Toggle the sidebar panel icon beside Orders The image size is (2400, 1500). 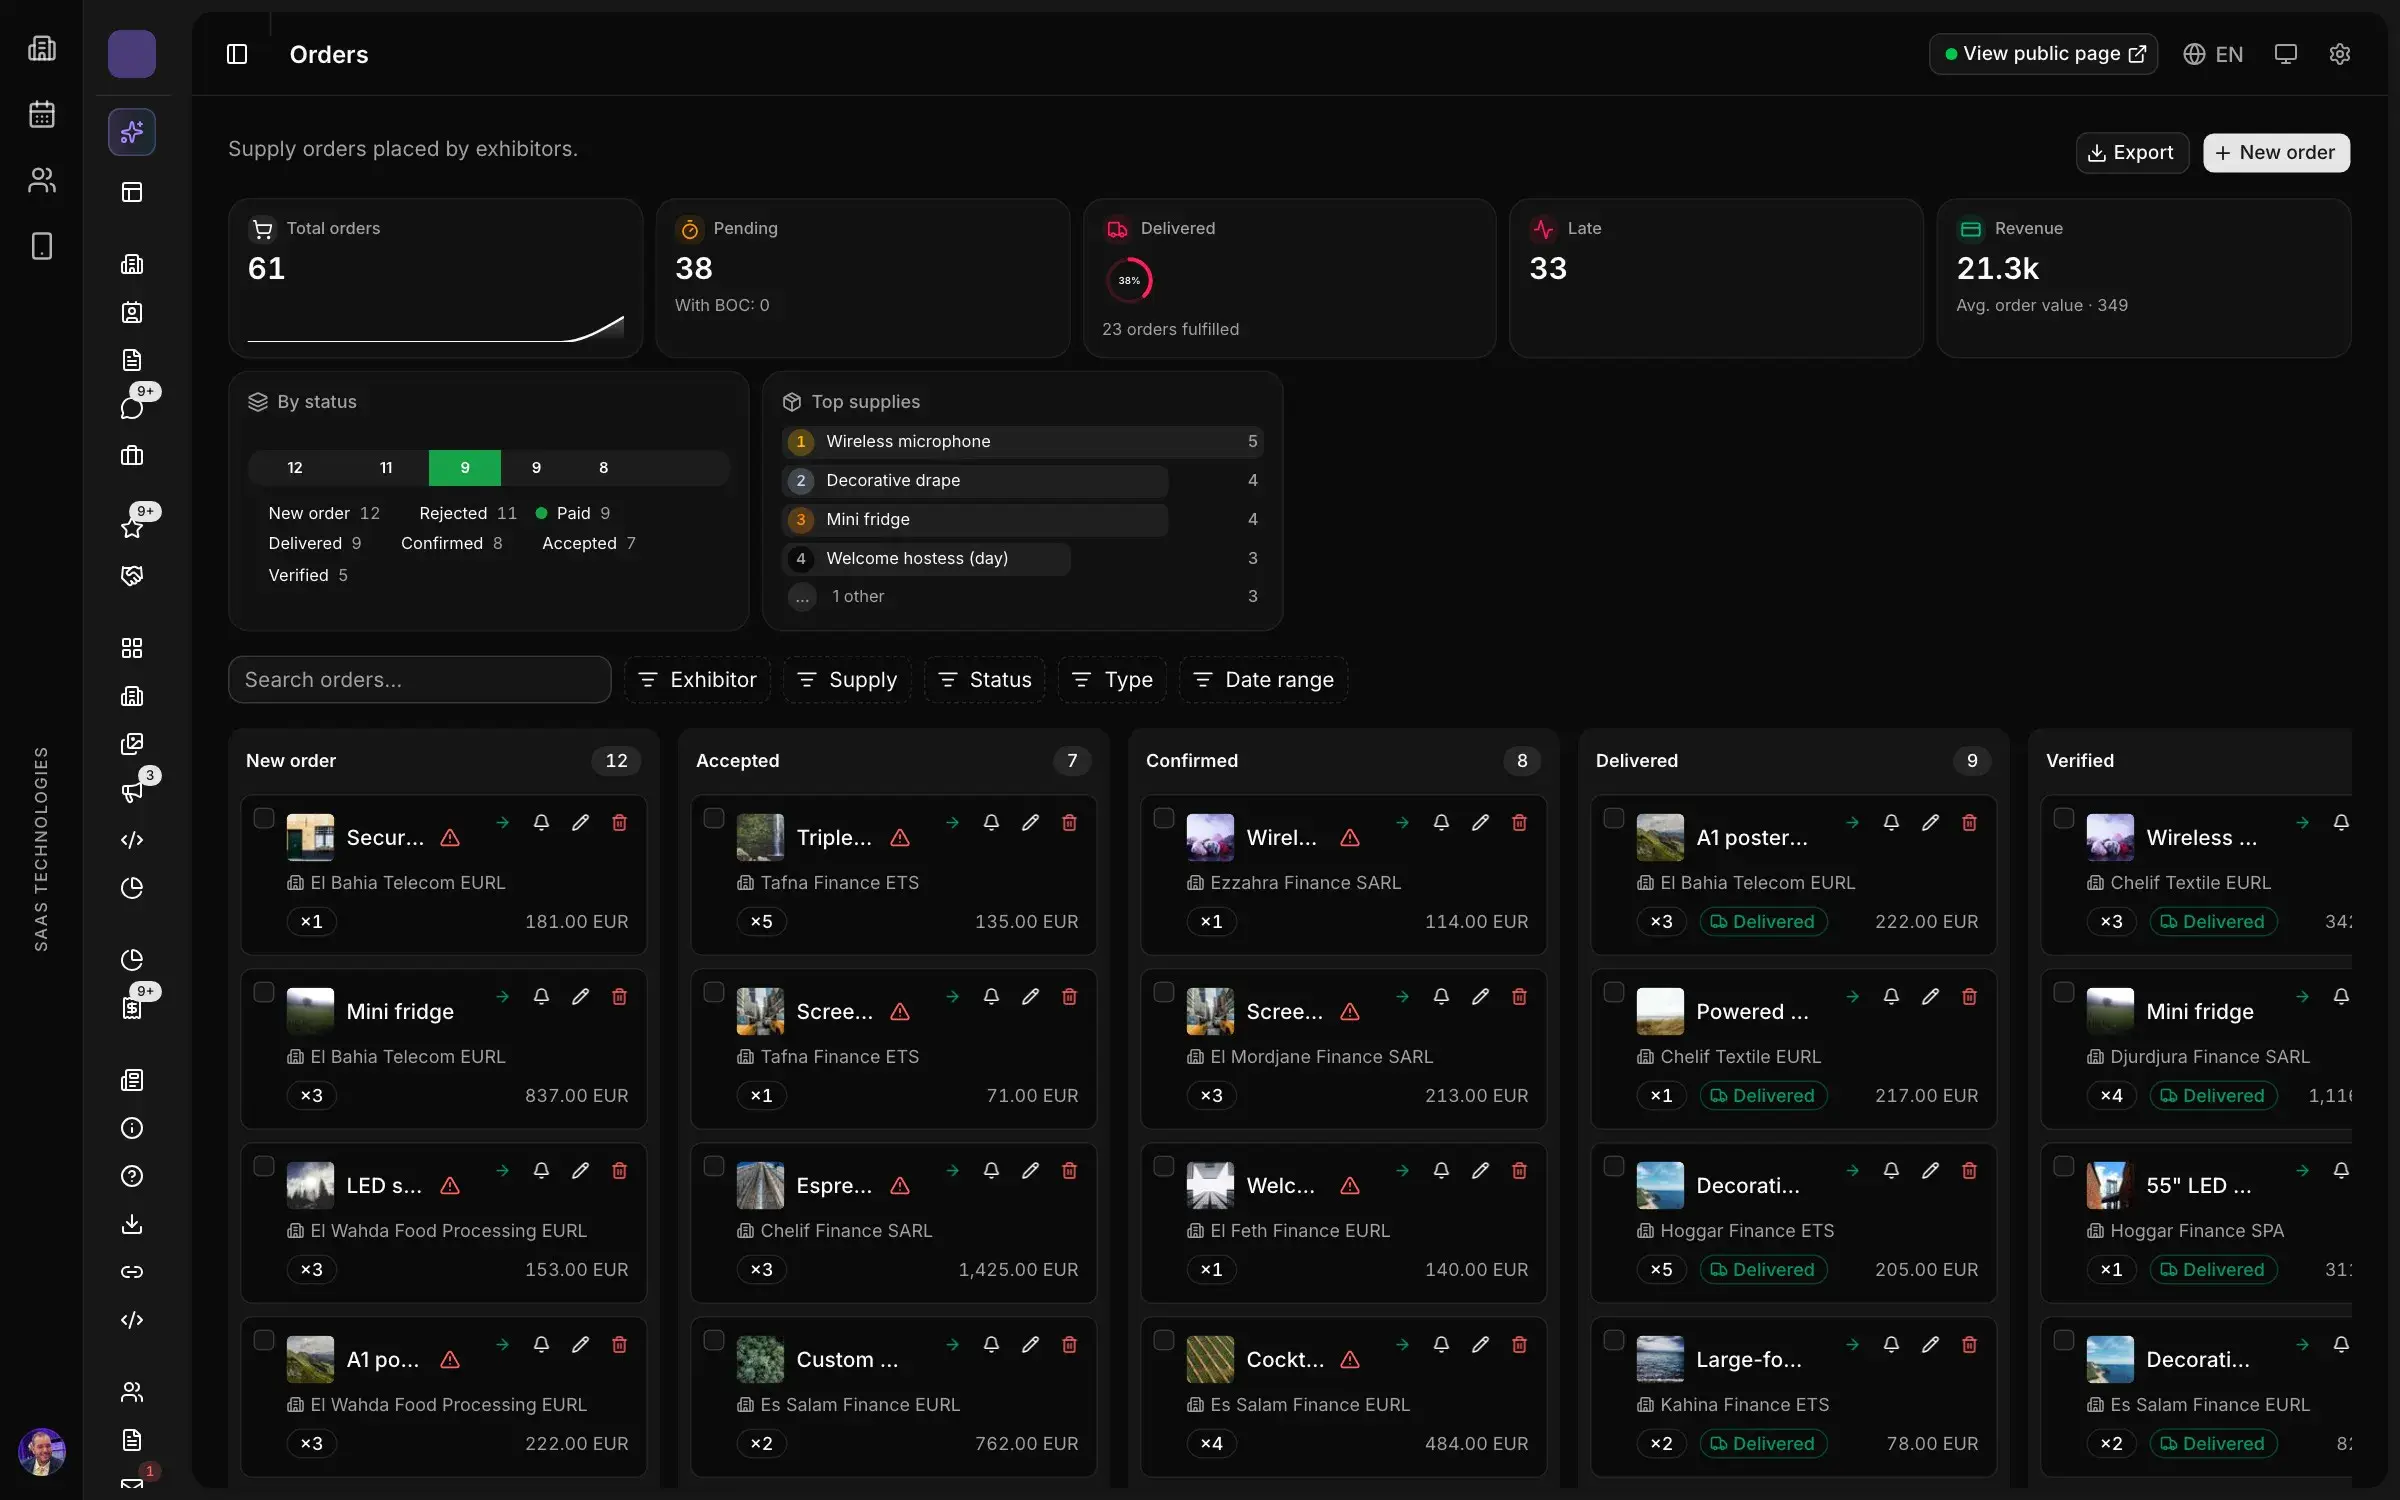pyautogui.click(x=237, y=54)
